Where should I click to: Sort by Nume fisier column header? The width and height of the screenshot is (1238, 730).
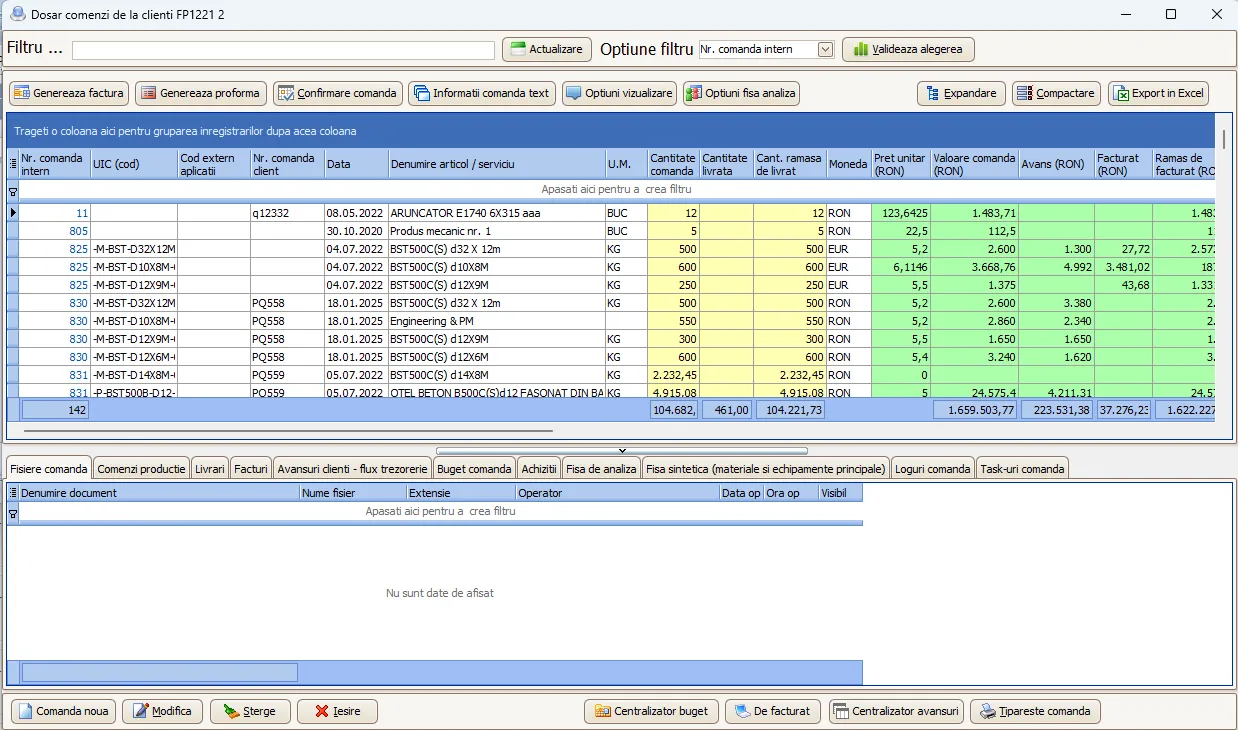pos(352,493)
